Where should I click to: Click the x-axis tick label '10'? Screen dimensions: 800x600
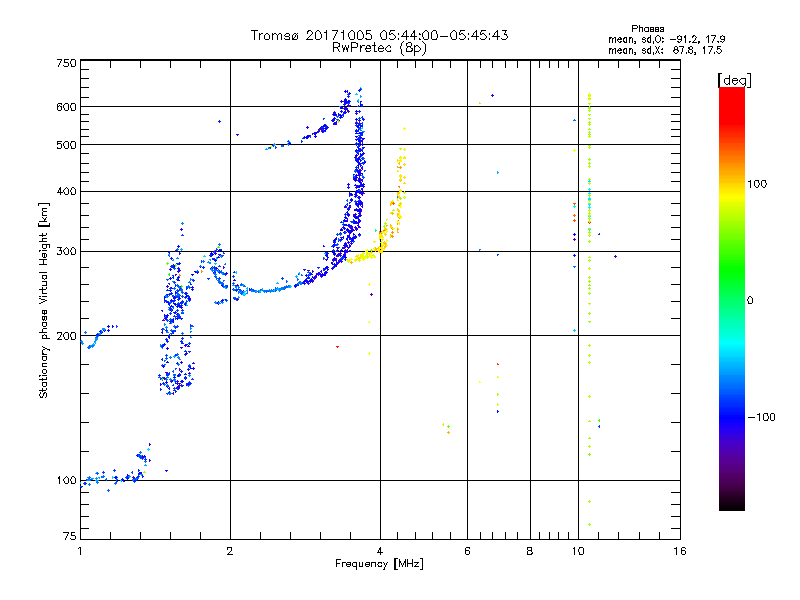[578, 551]
